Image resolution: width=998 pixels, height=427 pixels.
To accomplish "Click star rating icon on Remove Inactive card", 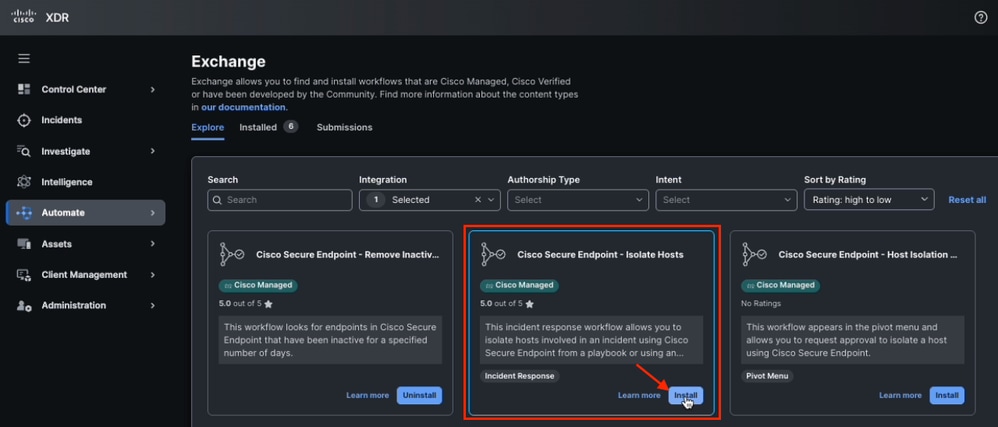I will [x=269, y=304].
